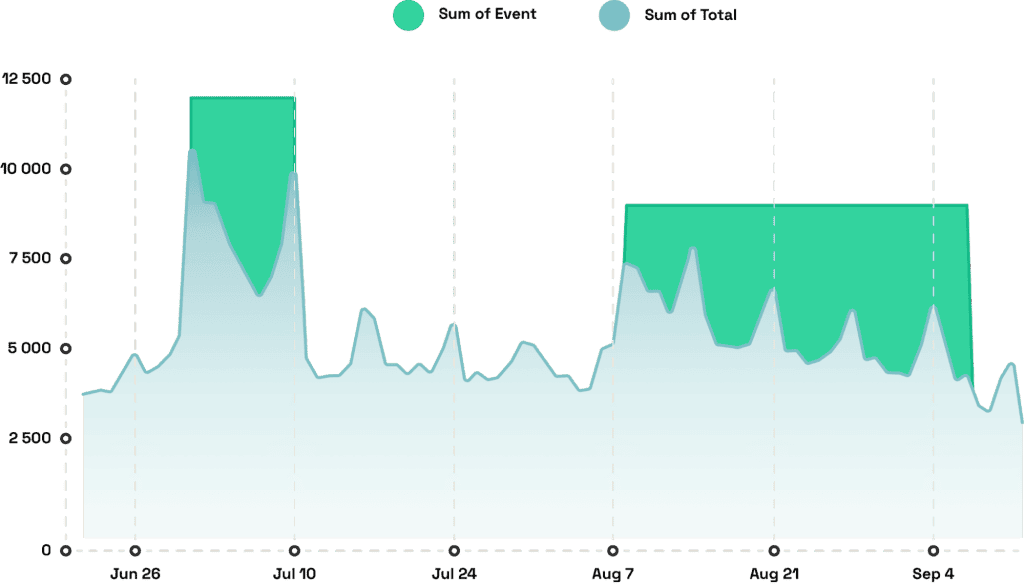Click the 5 000 y-axis circle marker
Viewport: 1024px width, 584px height.
tap(66, 349)
